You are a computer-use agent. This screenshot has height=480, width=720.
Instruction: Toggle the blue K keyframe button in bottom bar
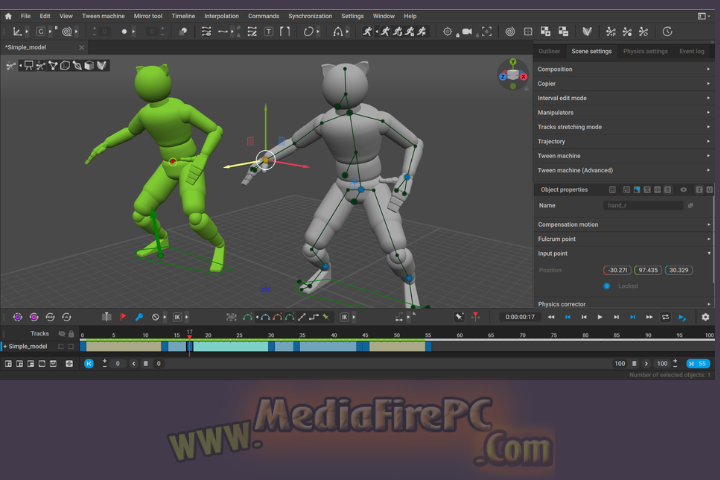click(x=89, y=363)
